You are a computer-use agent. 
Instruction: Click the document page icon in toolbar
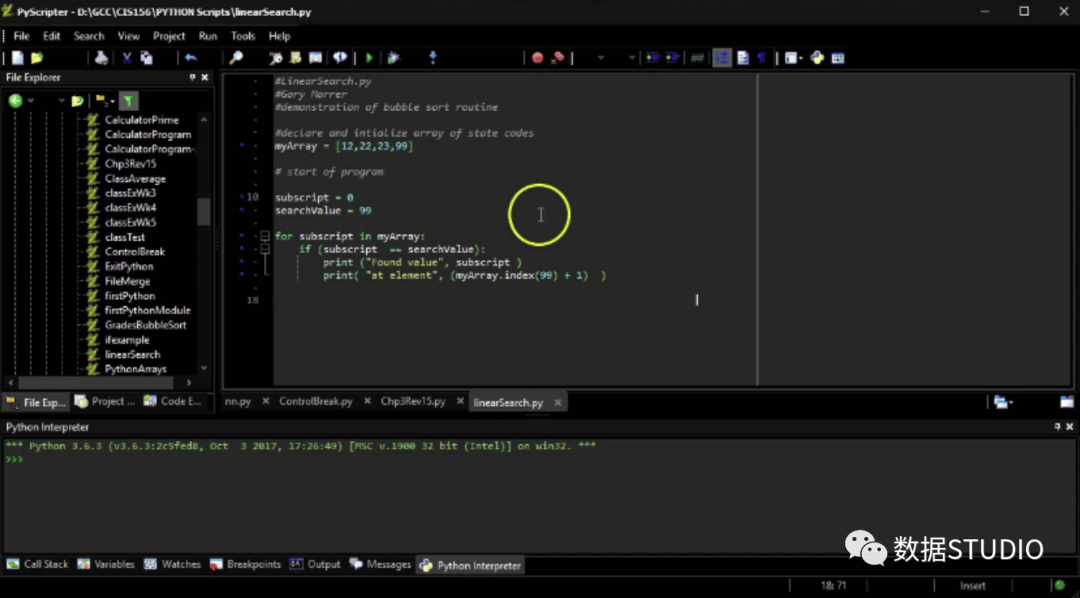tap(742, 58)
